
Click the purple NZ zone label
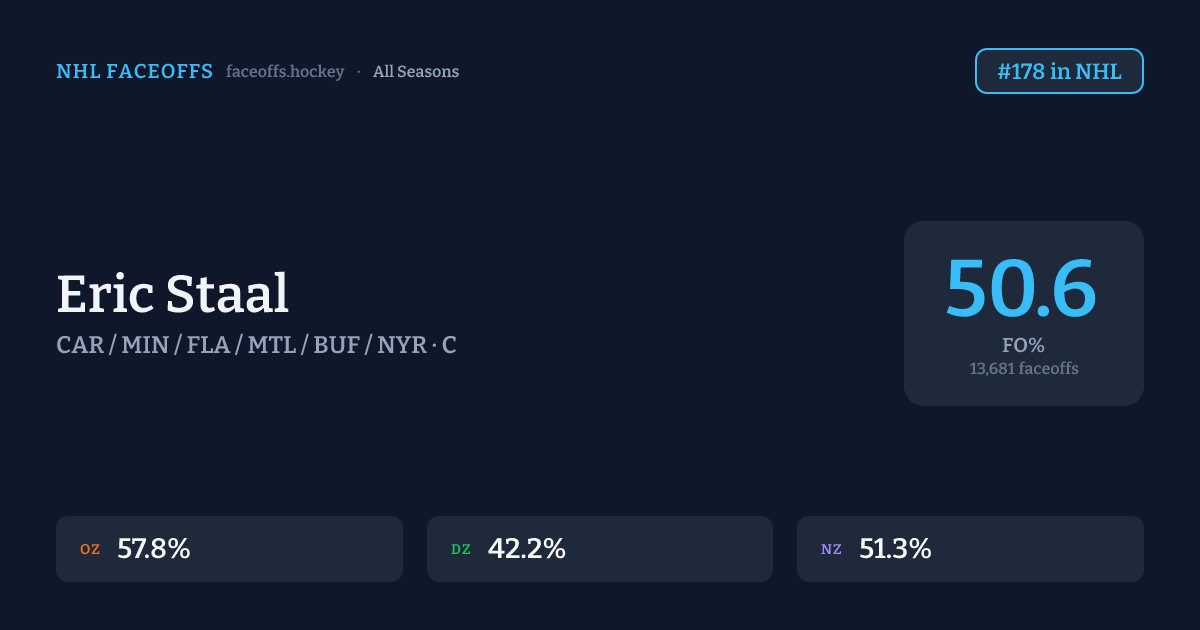831,549
